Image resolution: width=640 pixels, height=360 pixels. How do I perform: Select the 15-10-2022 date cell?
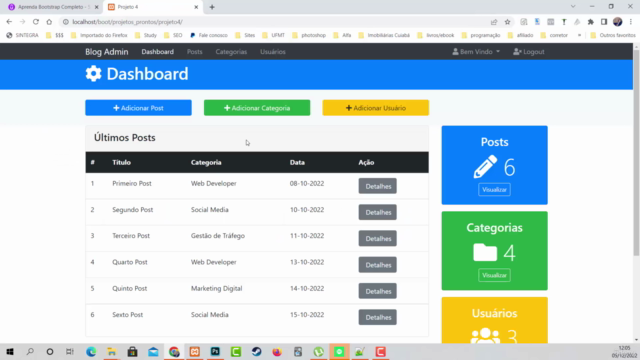(307, 315)
